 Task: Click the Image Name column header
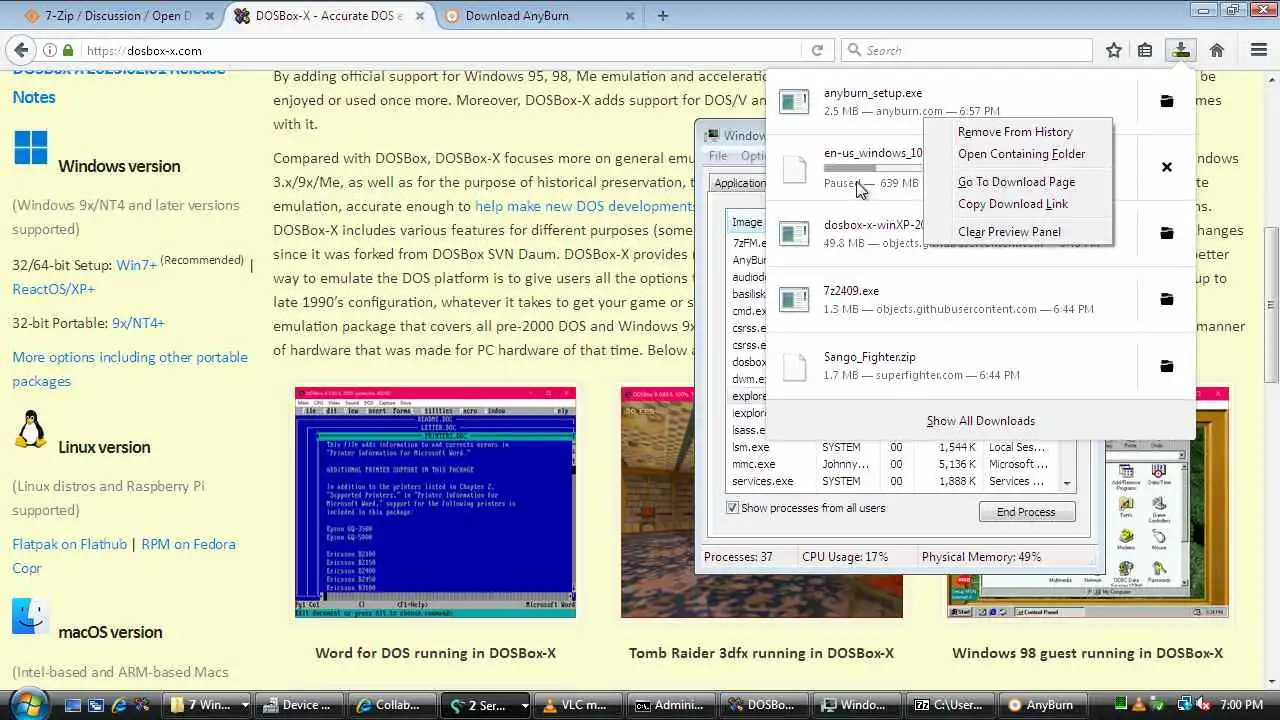pyautogui.click(x=747, y=222)
